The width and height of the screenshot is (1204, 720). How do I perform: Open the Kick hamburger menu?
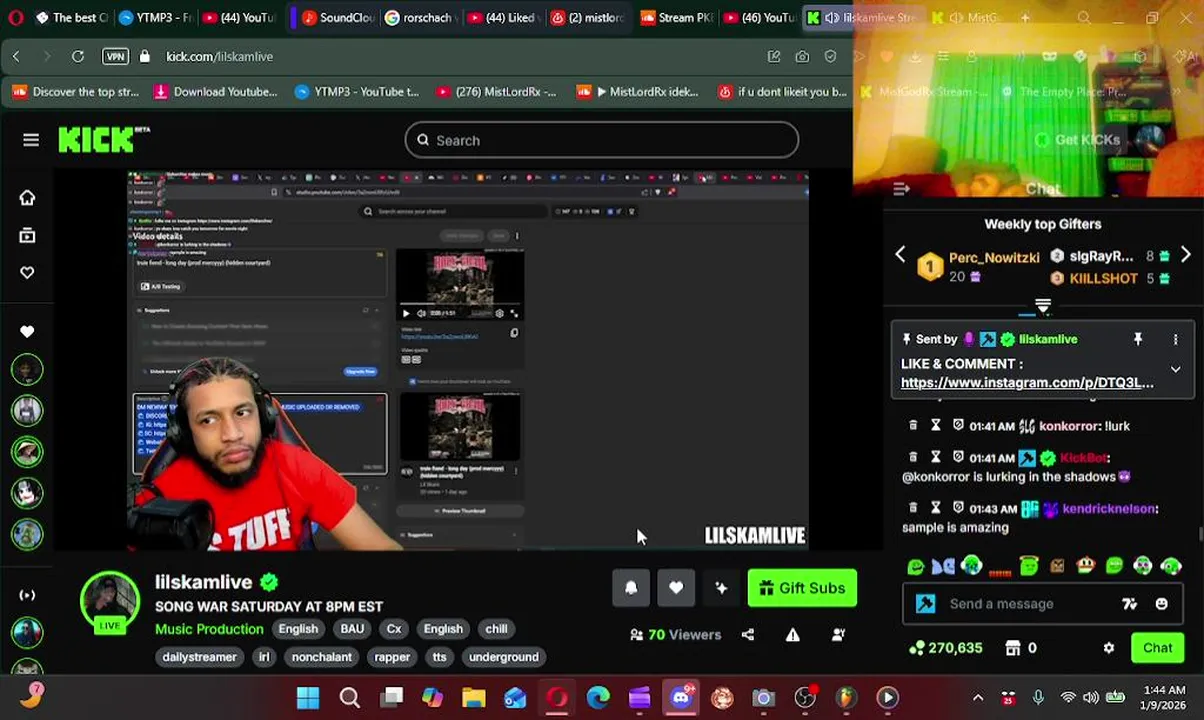(x=31, y=140)
